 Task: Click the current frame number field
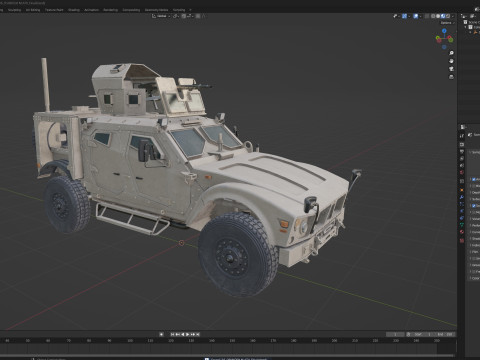[395, 334]
